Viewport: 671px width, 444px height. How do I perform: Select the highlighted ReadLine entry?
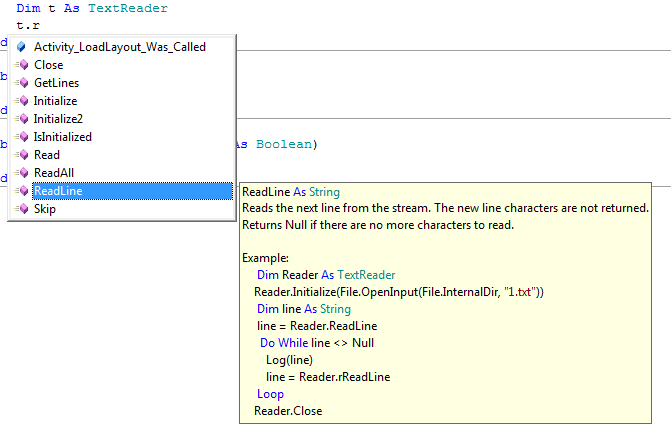click(133, 191)
